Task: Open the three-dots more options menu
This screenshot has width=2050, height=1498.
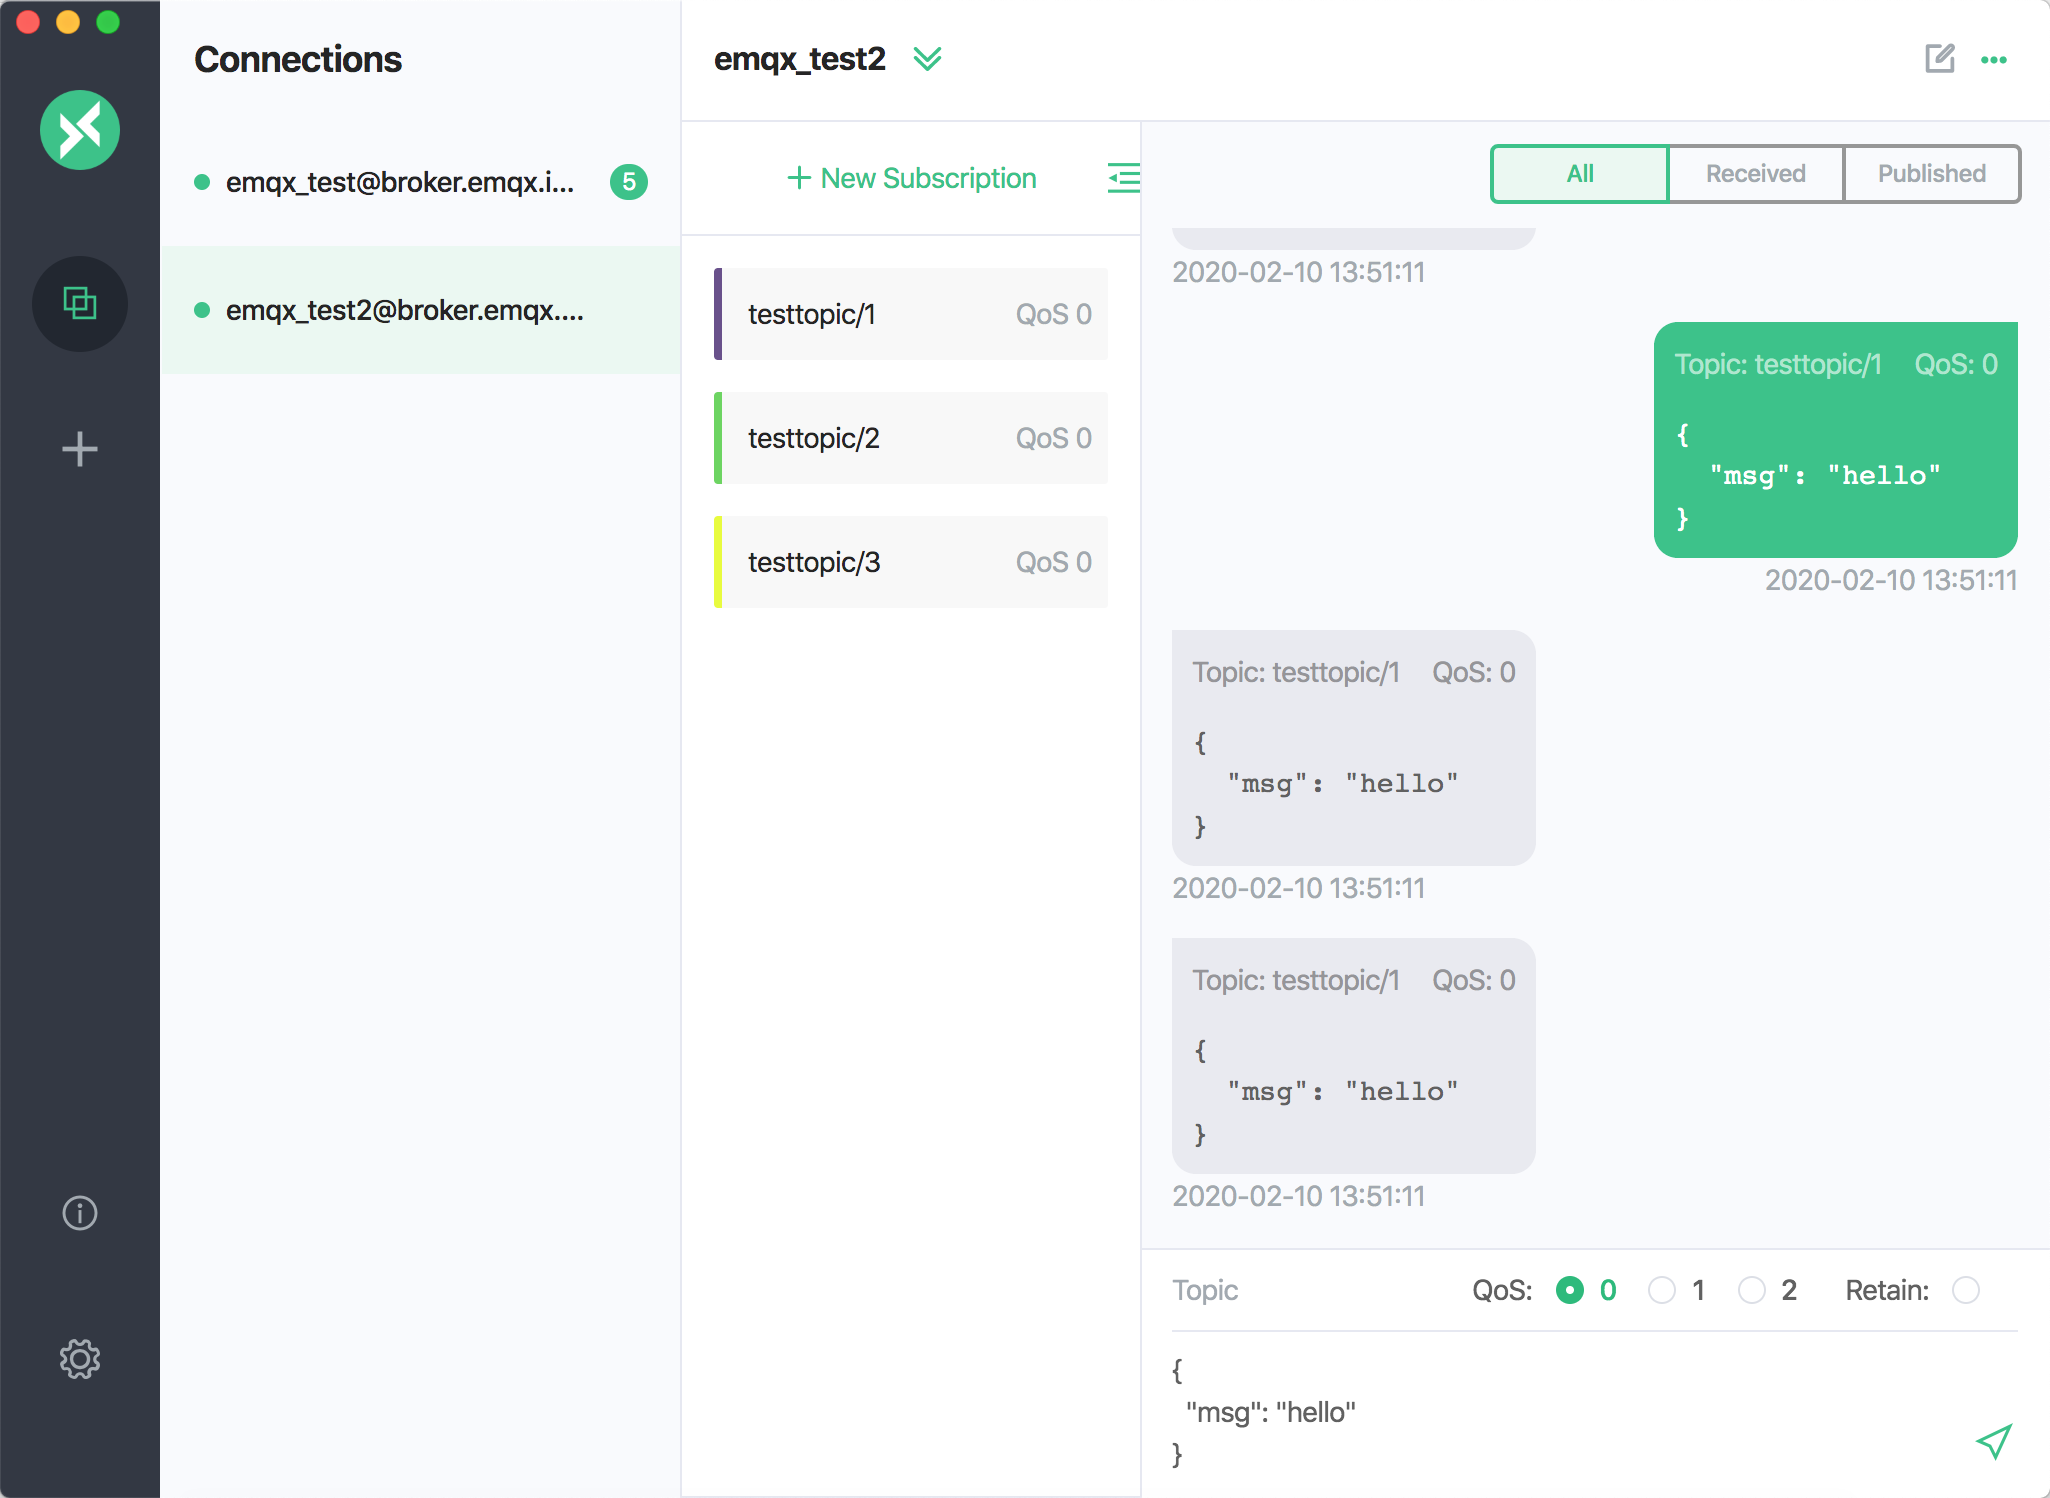Action: [x=1993, y=60]
